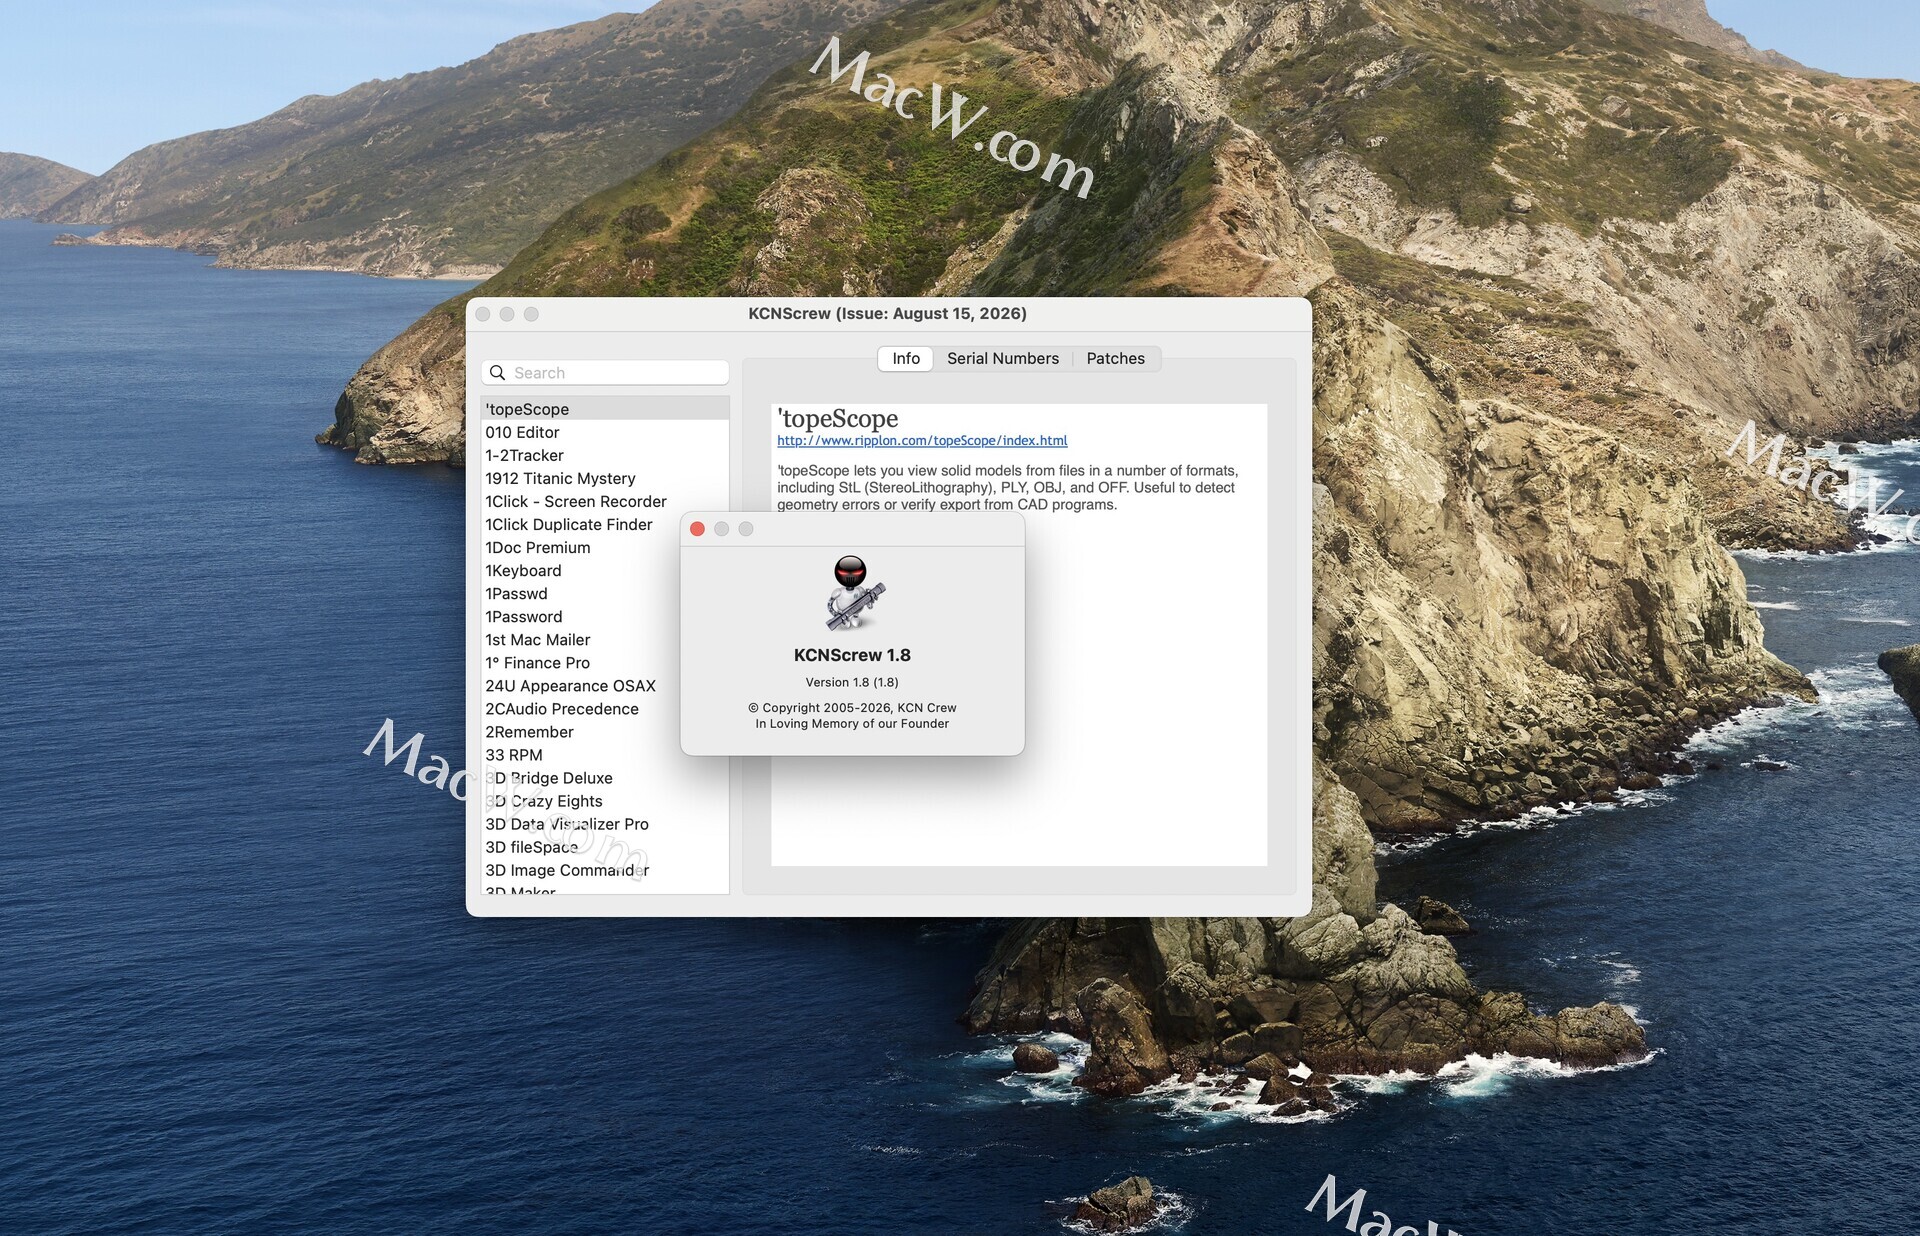Screen dimensions: 1920x1236
Task: Click the KCNScrew main window title bar
Action: 888,314
